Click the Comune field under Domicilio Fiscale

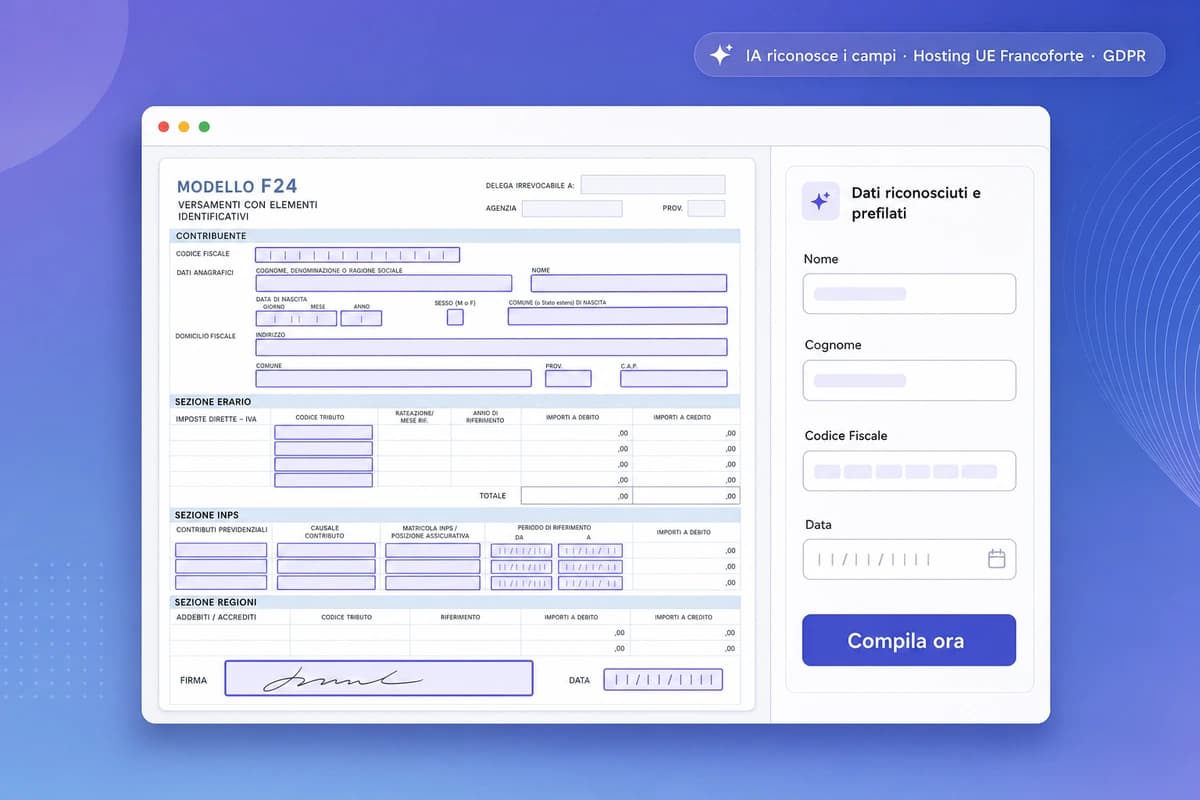pos(393,378)
